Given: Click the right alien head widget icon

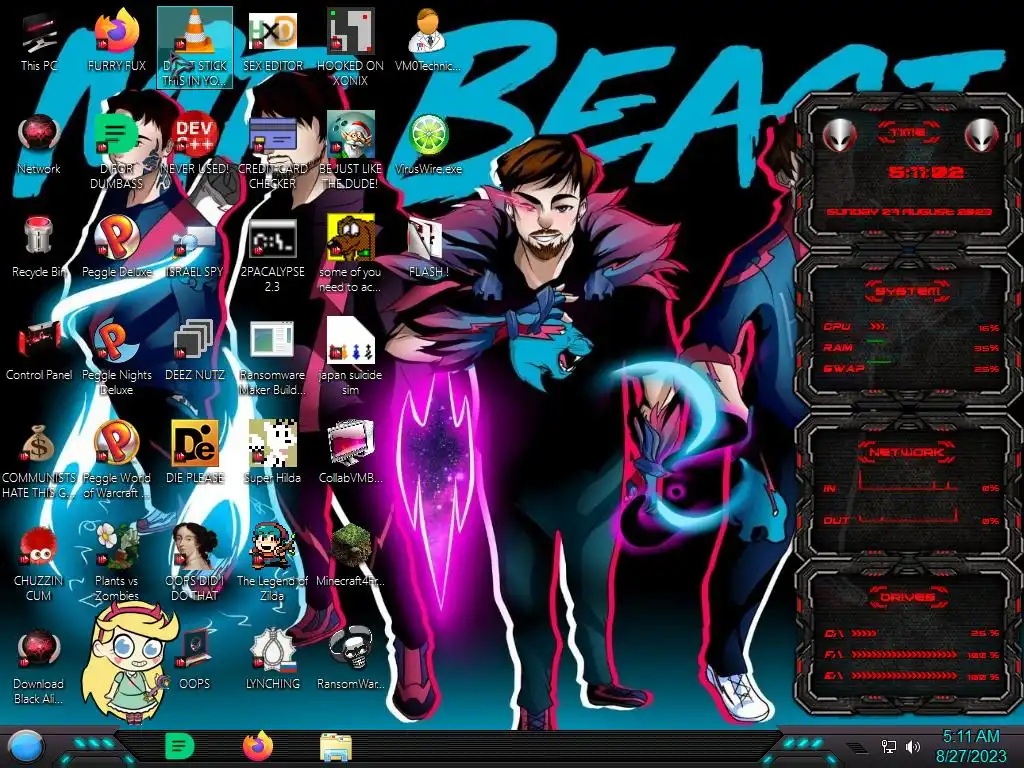Looking at the screenshot, I should tap(982, 136).
